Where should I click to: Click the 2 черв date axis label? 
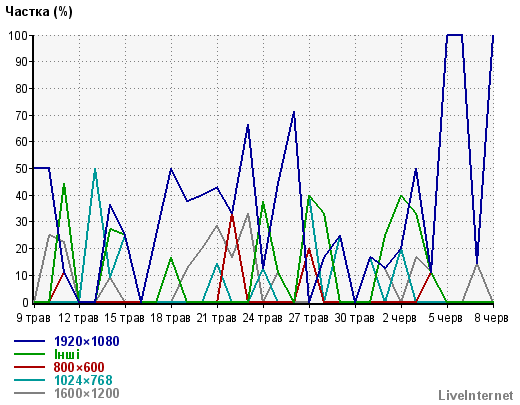(x=399, y=318)
